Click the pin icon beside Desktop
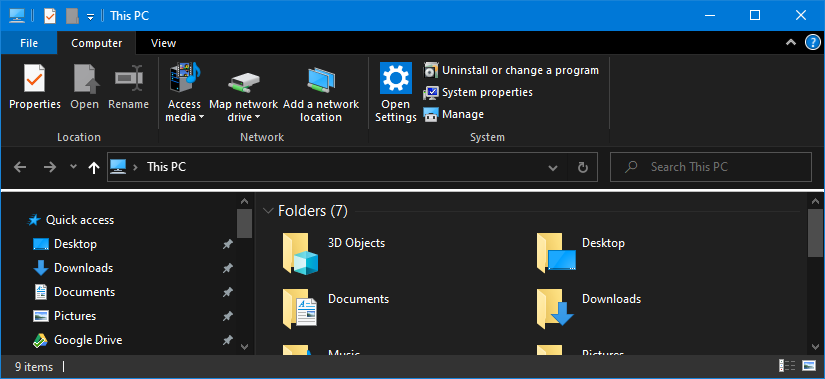 click(x=227, y=244)
